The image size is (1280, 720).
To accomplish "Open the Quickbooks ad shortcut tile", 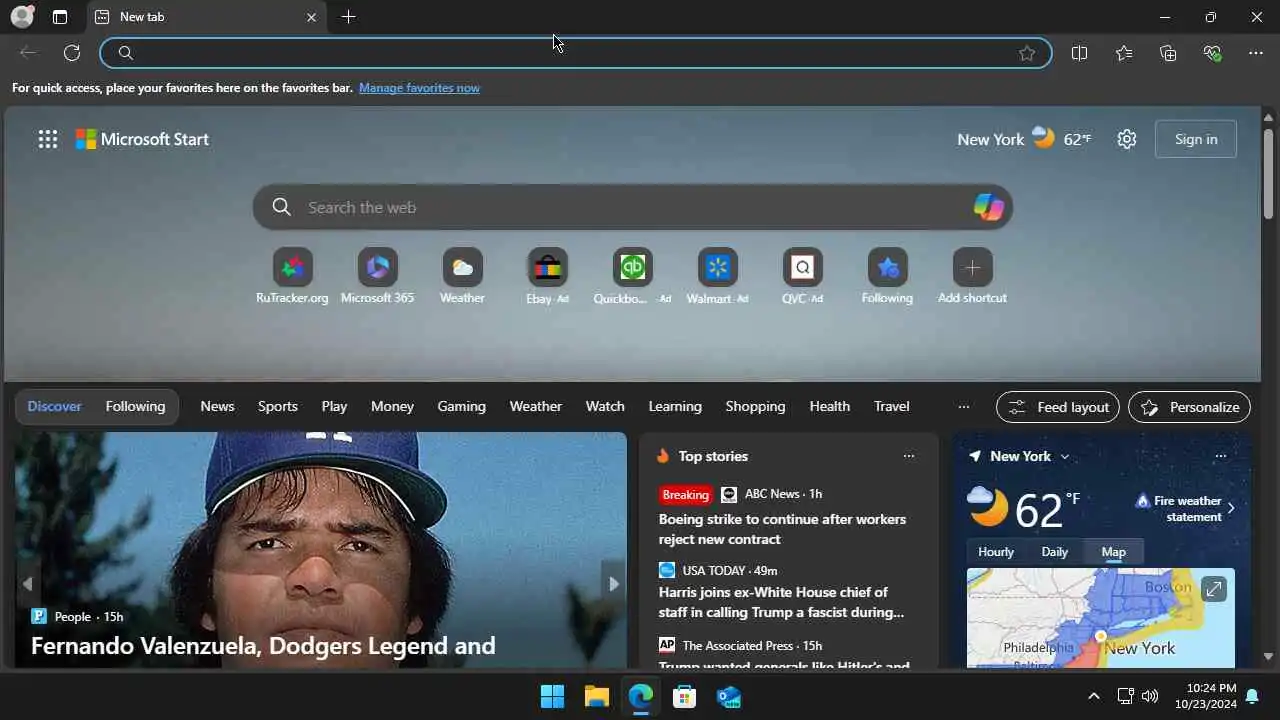I will (x=632, y=277).
